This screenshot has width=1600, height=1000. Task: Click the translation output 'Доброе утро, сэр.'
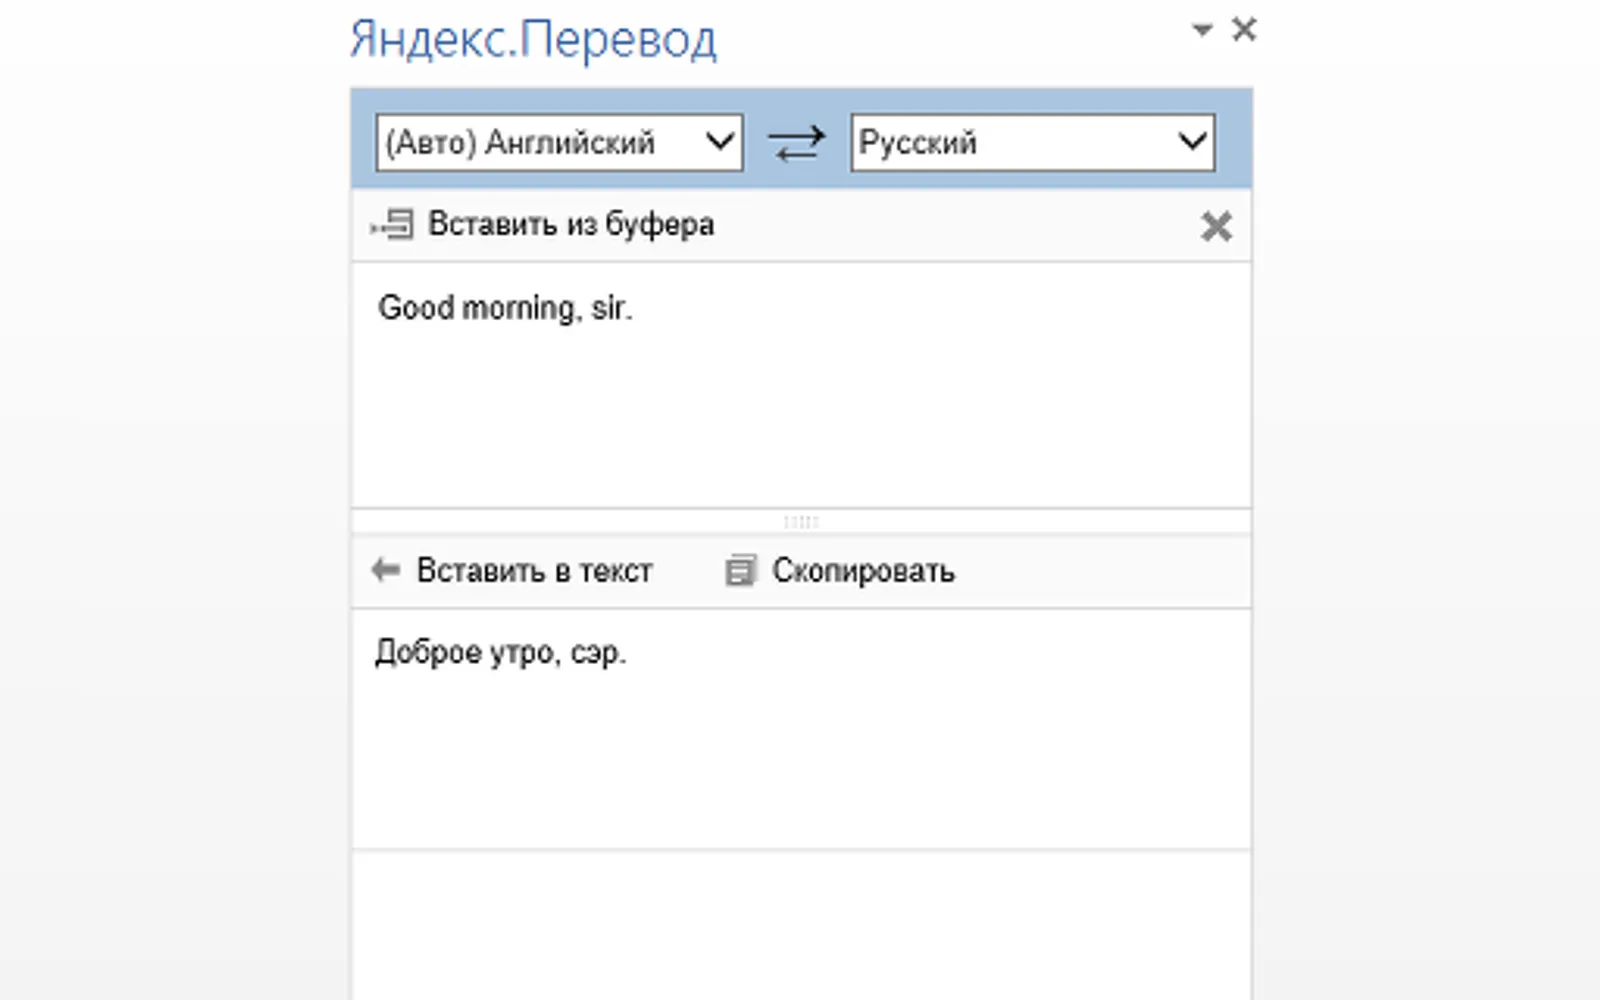pyautogui.click(x=801, y=729)
